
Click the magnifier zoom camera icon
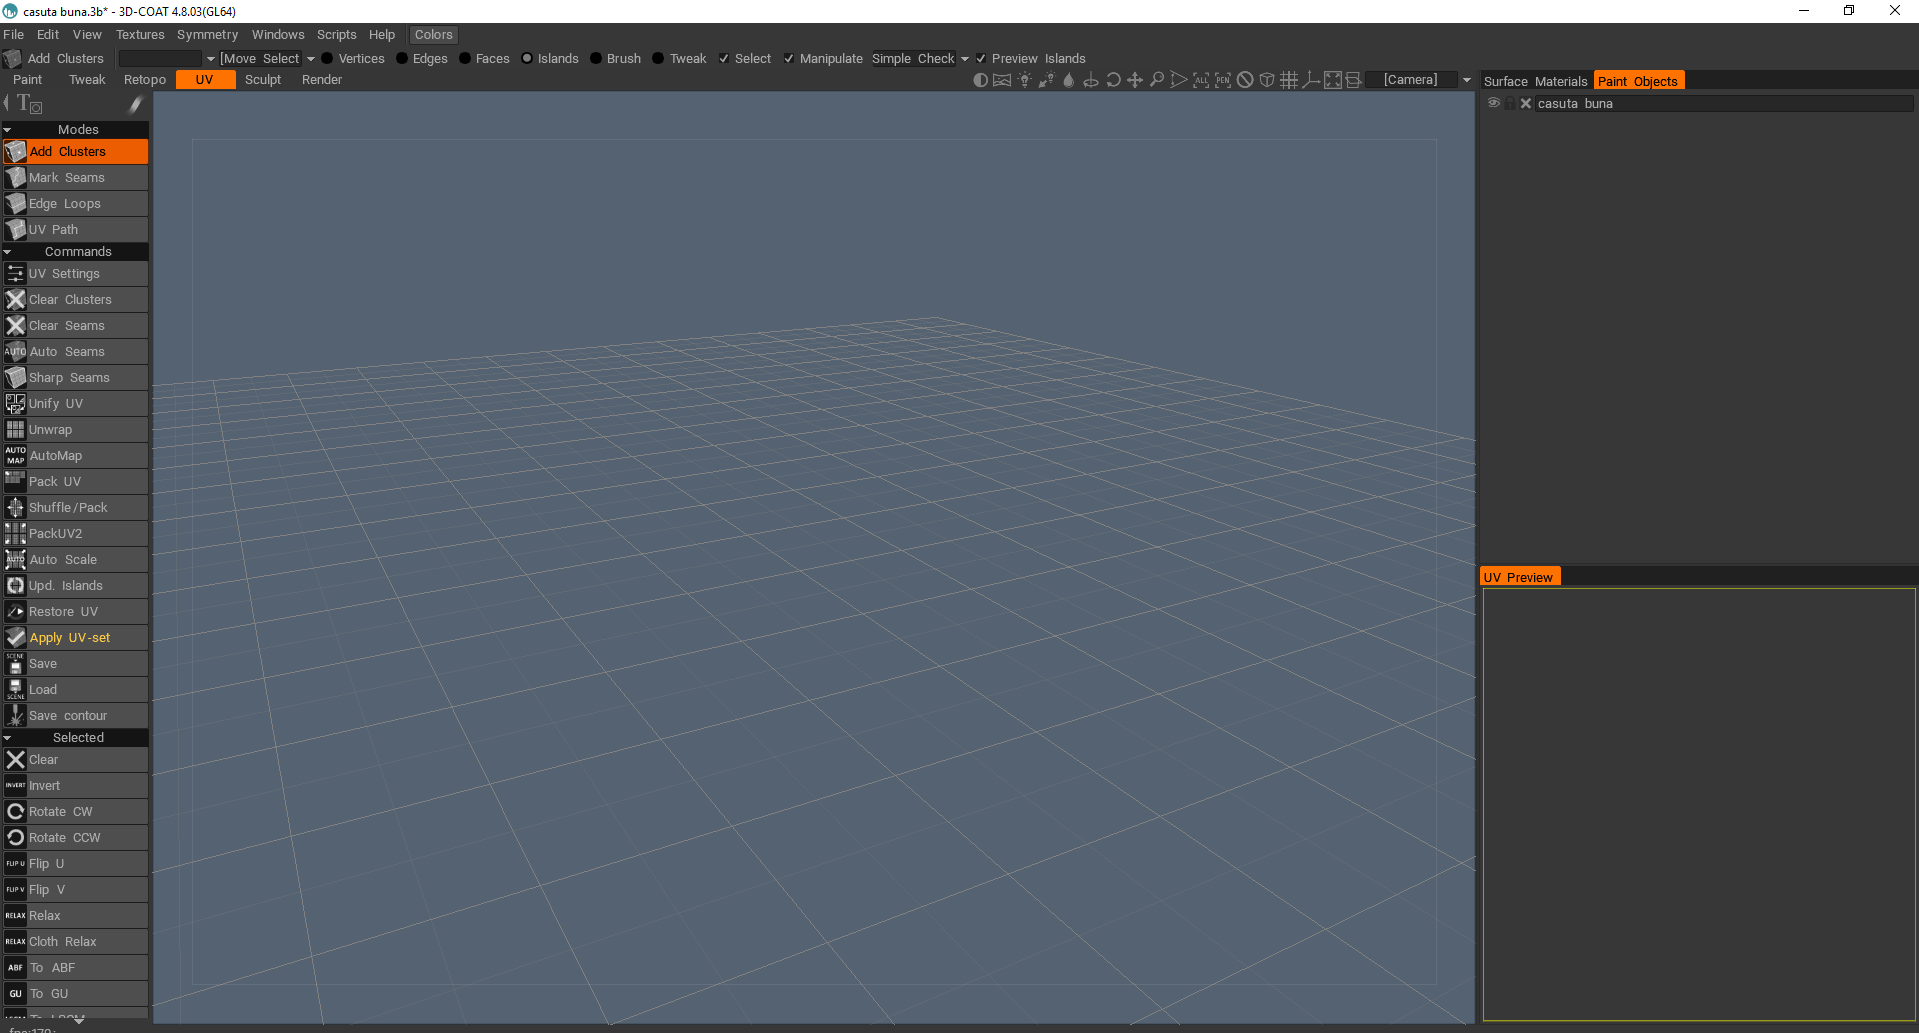pyautogui.click(x=1157, y=80)
